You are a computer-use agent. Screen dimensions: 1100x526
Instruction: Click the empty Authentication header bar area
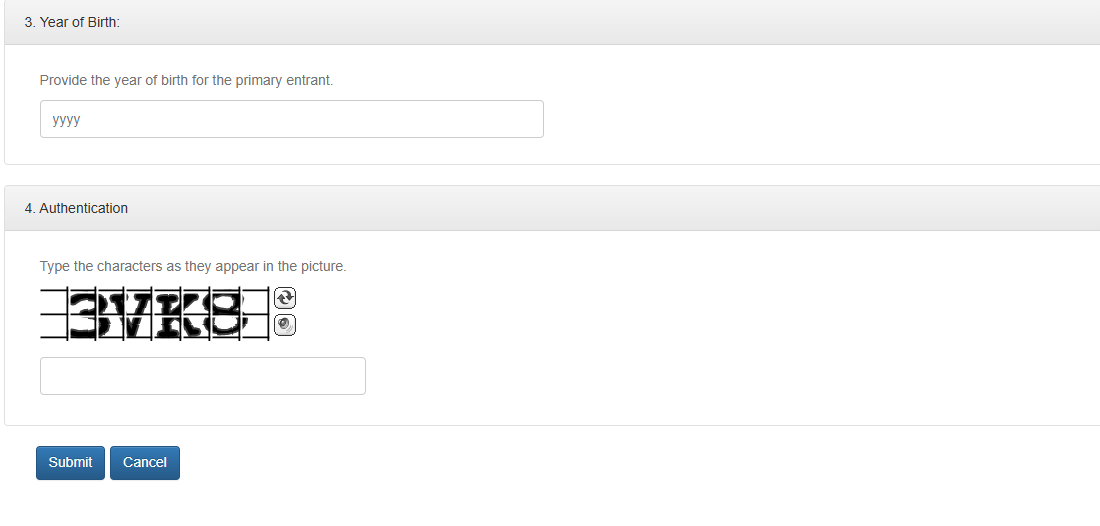(x=600, y=208)
